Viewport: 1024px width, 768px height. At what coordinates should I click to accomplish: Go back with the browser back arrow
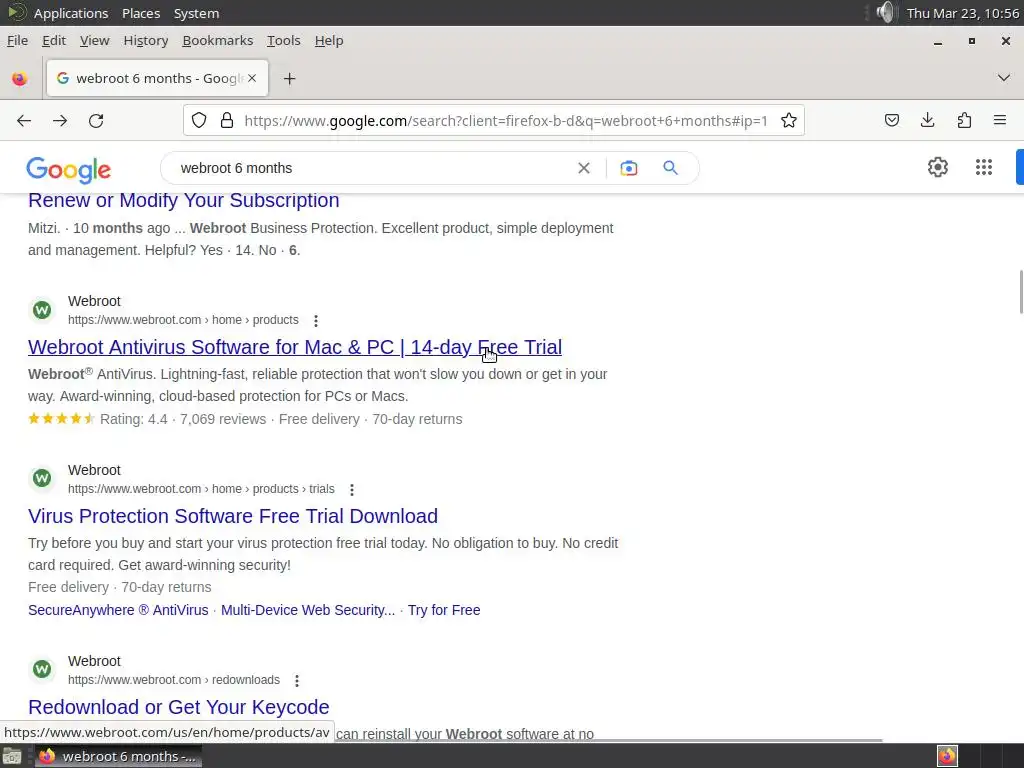24,121
